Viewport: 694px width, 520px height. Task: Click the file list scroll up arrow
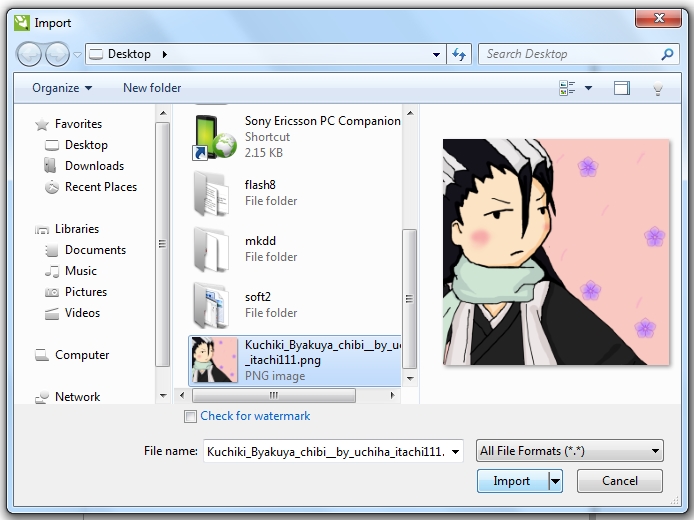click(410, 113)
